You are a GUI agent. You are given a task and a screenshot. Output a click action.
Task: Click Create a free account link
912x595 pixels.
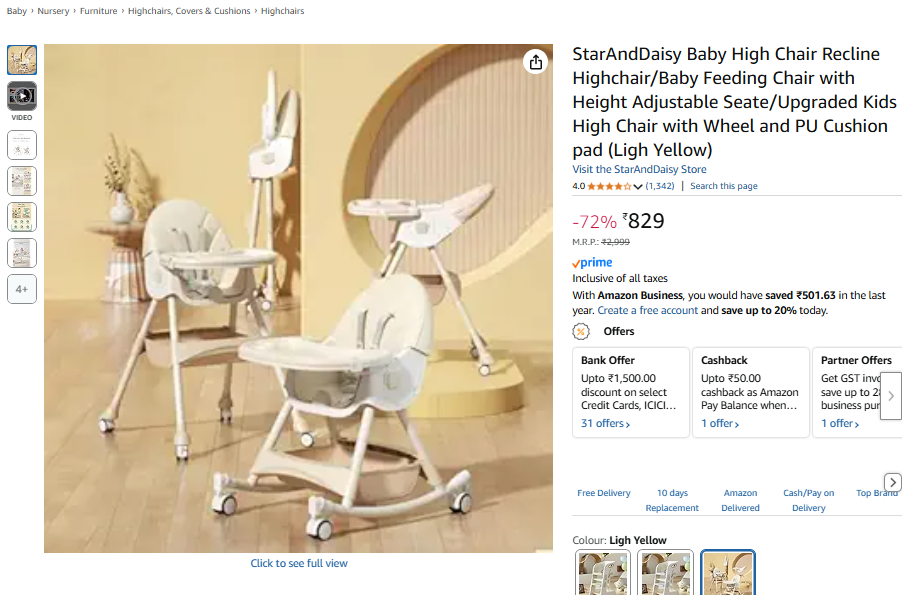pos(647,311)
